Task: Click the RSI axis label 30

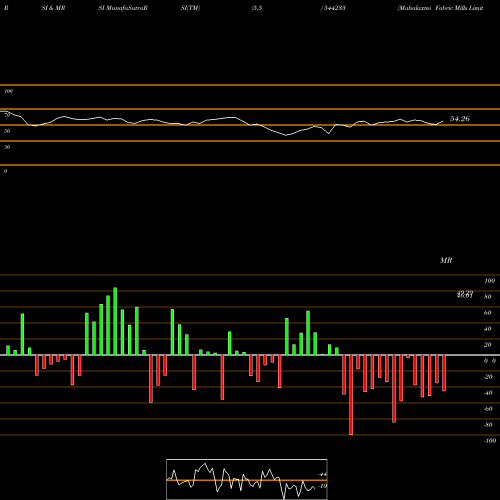Action: coord(7,147)
